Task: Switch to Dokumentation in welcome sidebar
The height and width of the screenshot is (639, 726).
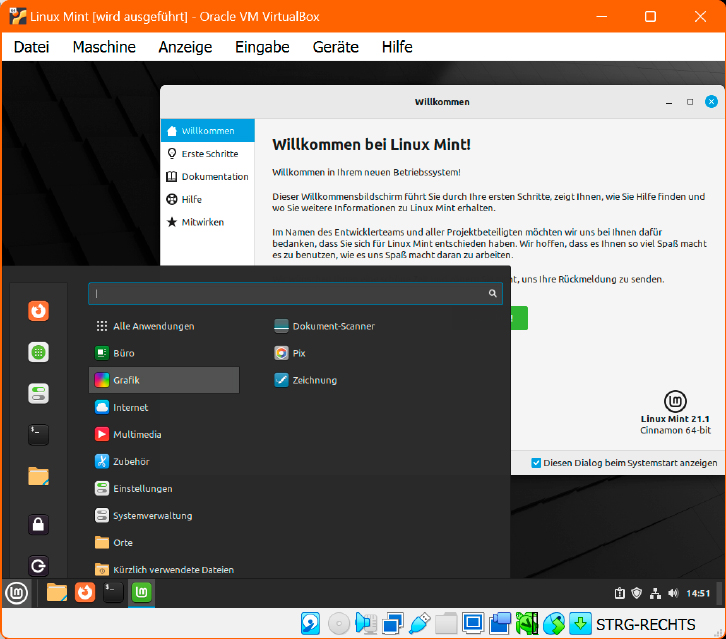Action: coord(207,176)
